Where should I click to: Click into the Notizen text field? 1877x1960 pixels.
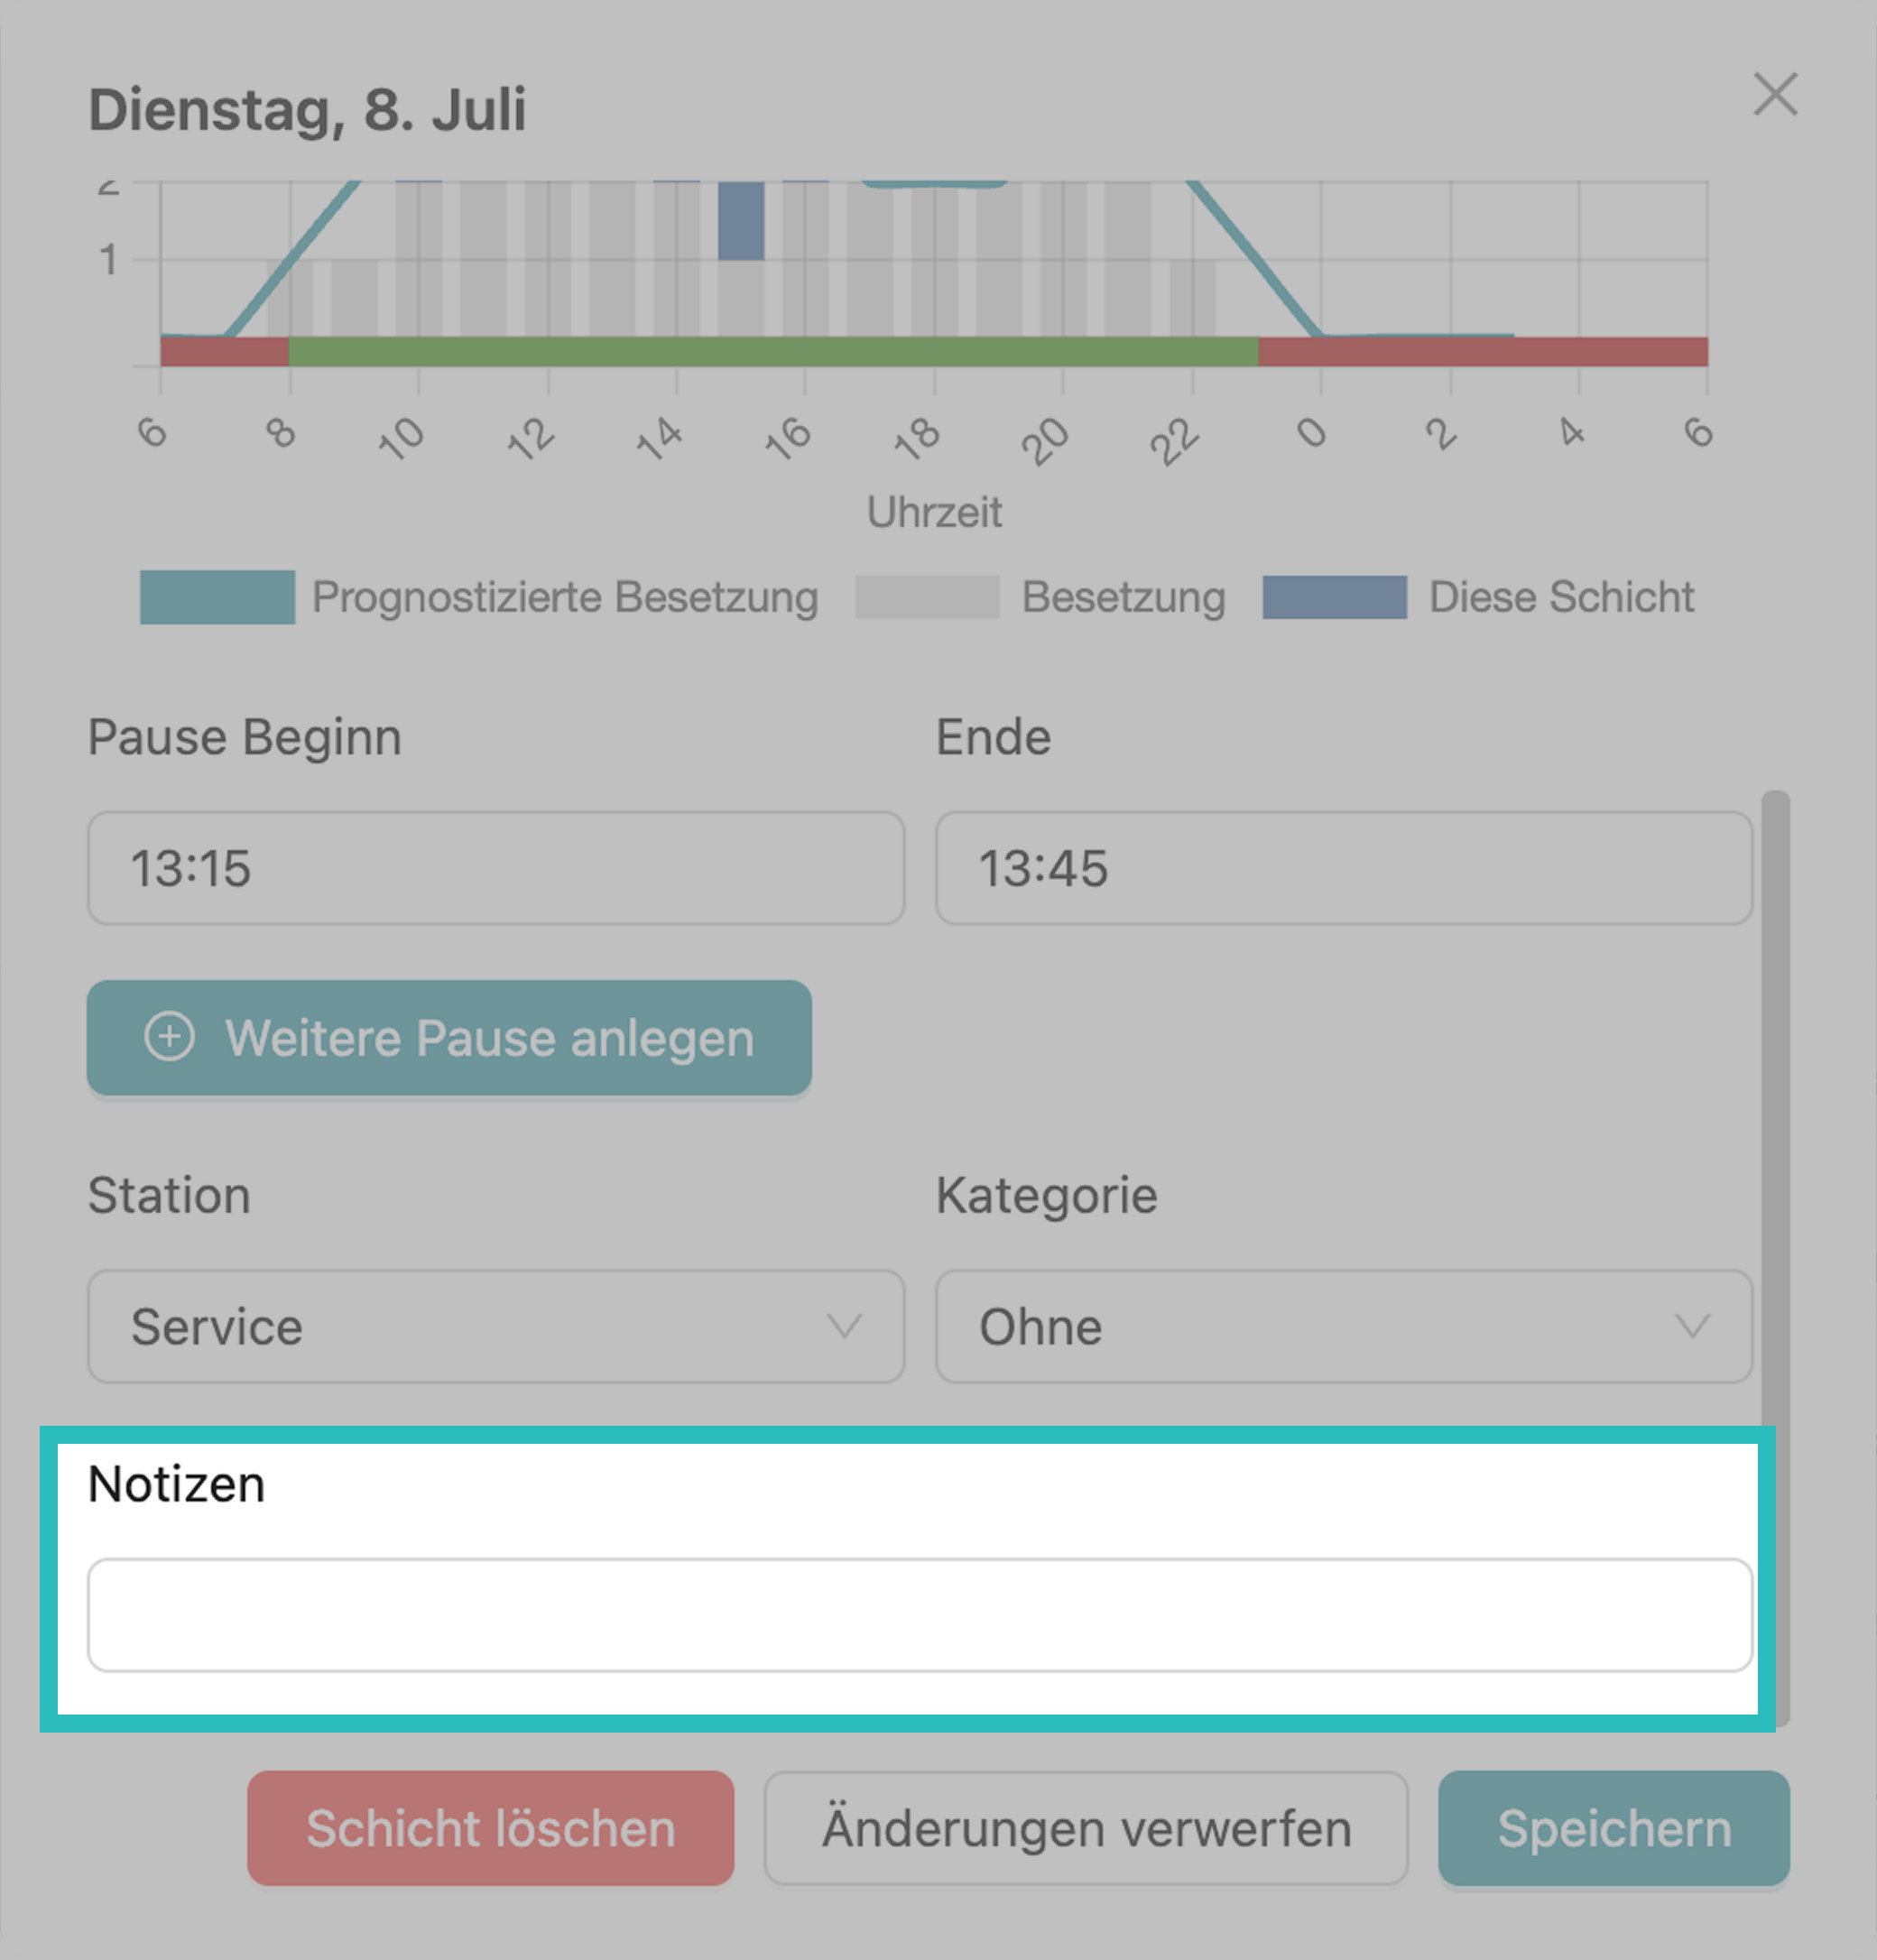point(919,1614)
